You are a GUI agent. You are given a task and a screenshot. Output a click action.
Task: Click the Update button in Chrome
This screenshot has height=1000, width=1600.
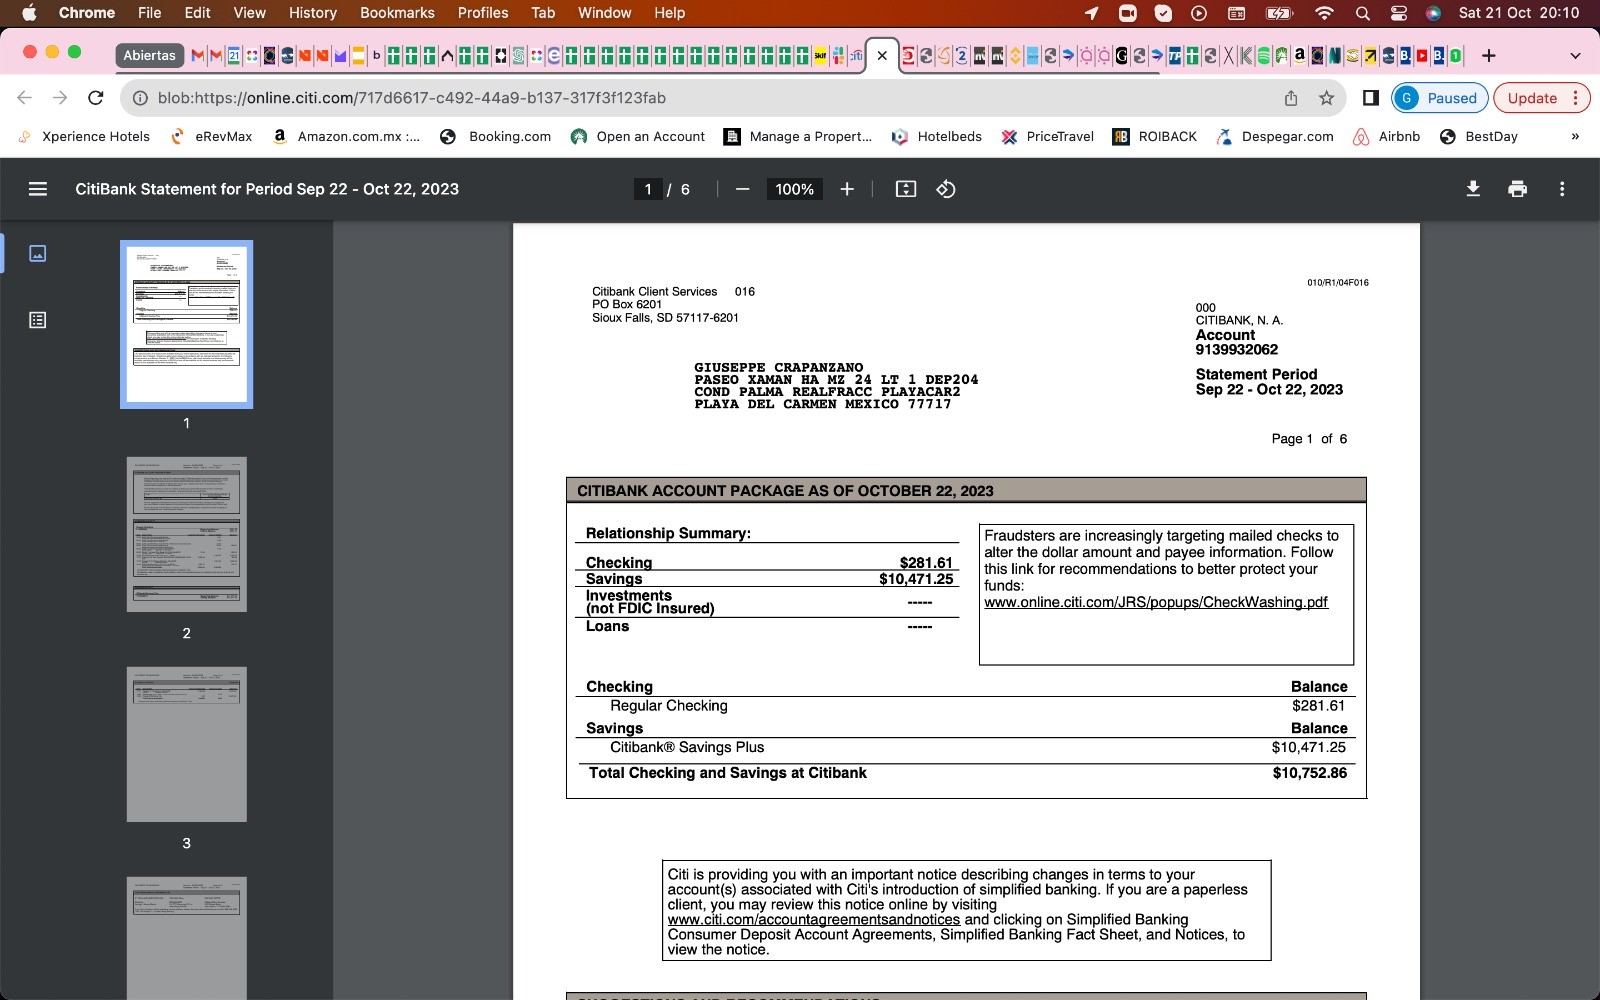point(1532,98)
